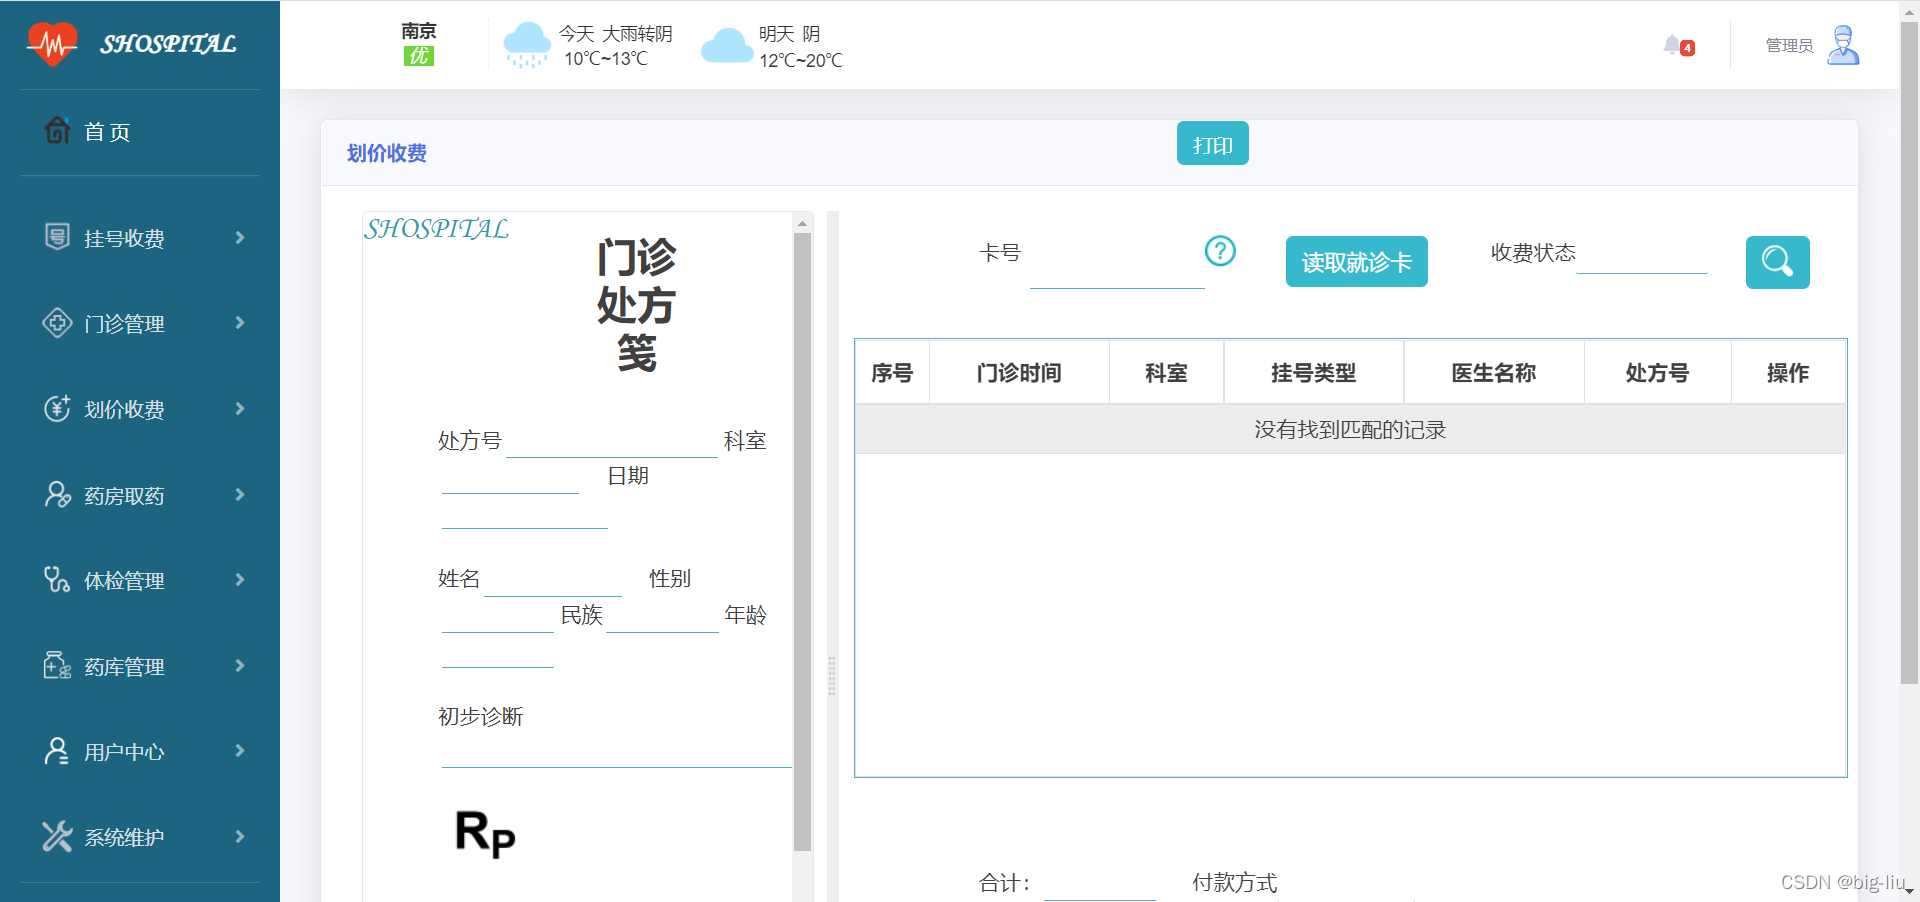Click the 门诊管理 medical cross icon
Viewport: 1920px width, 902px height.
[58, 323]
